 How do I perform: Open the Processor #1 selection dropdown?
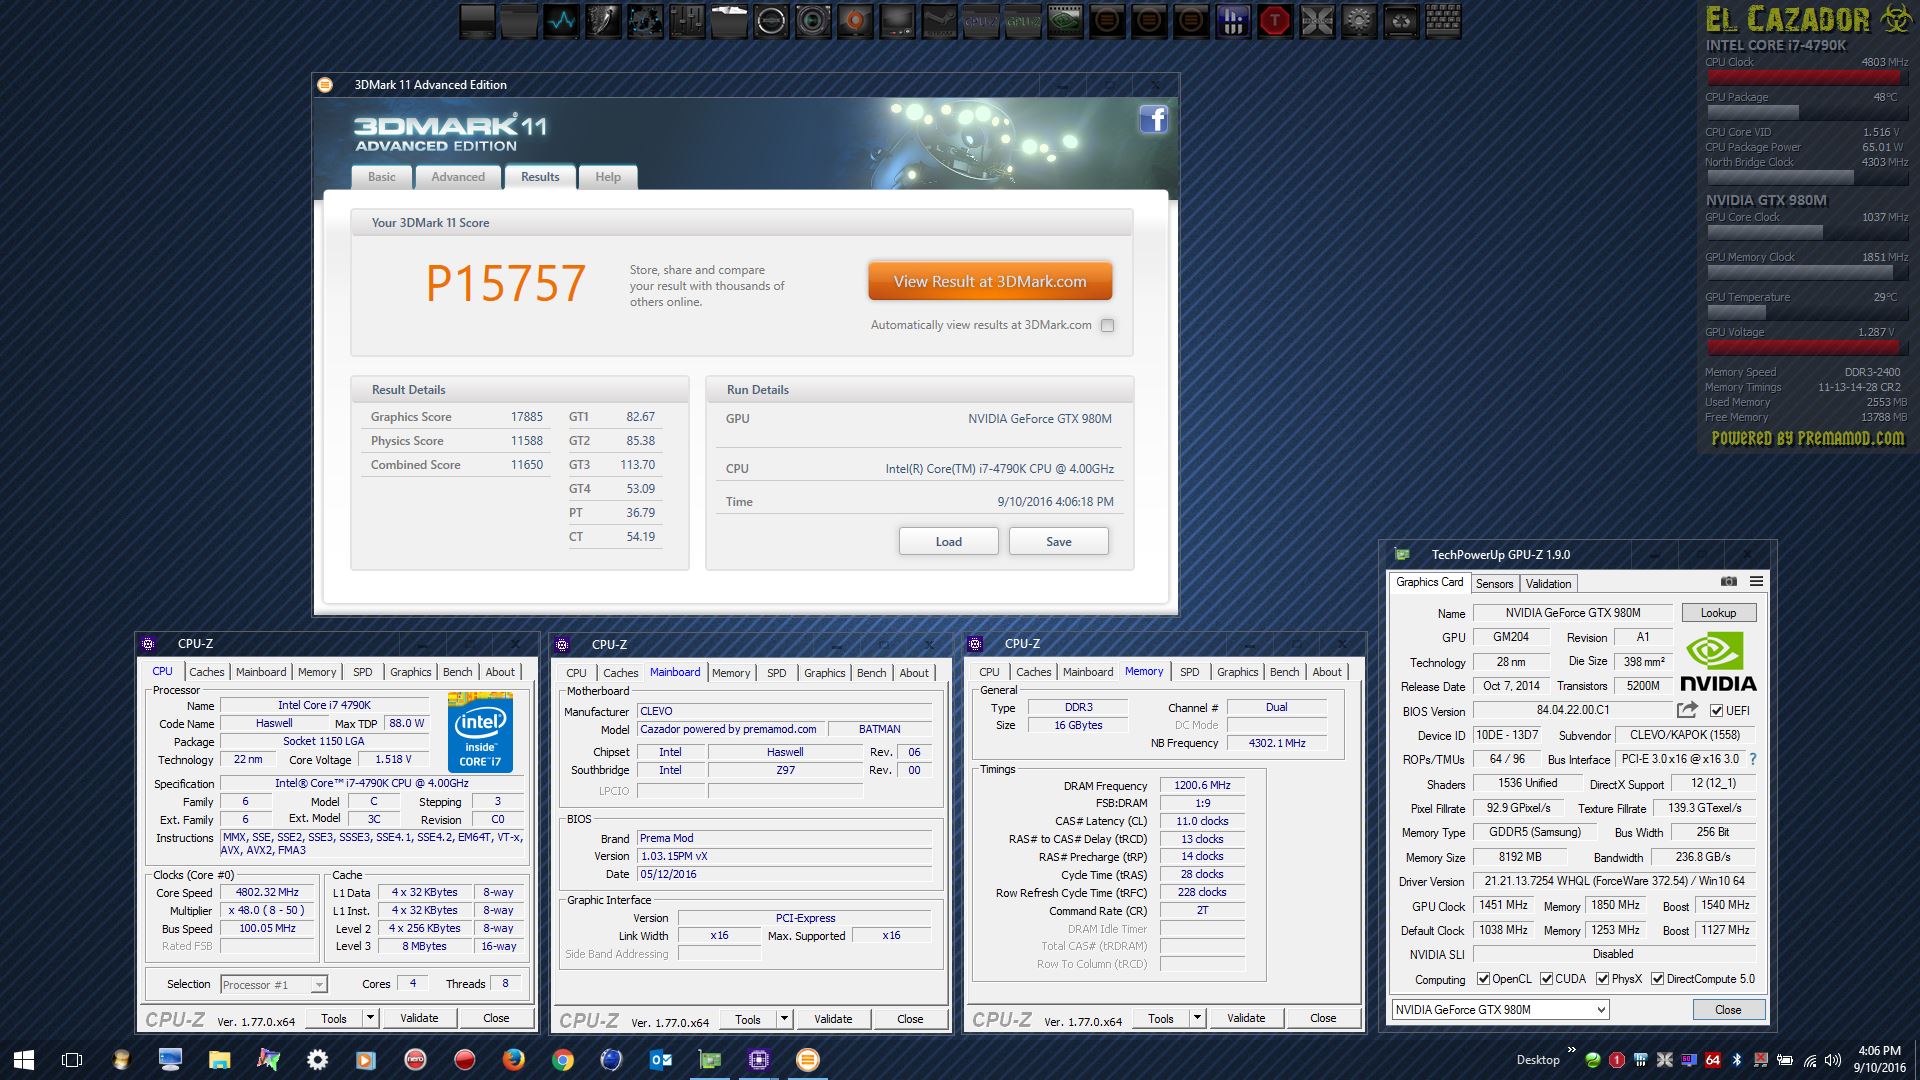point(273,985)
